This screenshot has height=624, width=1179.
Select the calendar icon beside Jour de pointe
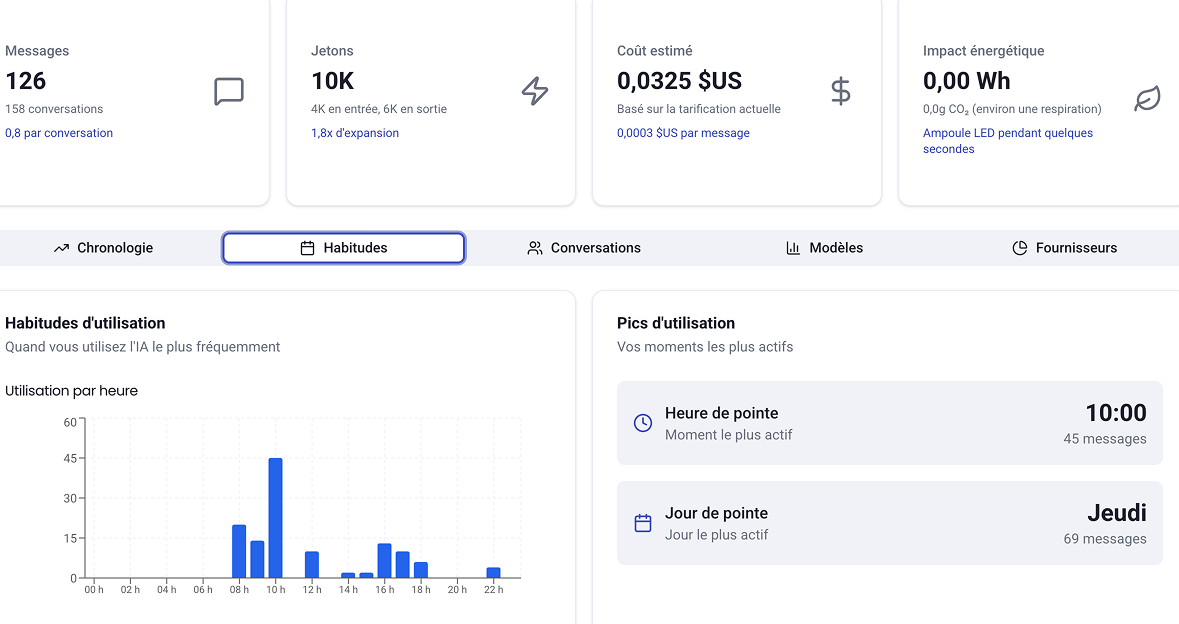coord(641,522)
